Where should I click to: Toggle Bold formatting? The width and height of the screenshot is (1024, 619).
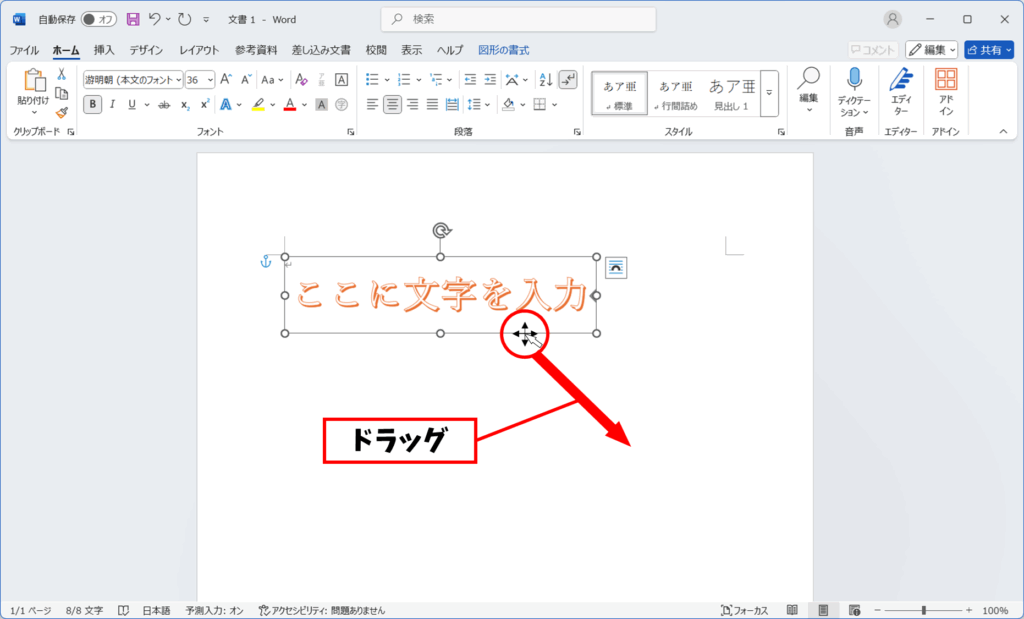click(x=93, y=104)
